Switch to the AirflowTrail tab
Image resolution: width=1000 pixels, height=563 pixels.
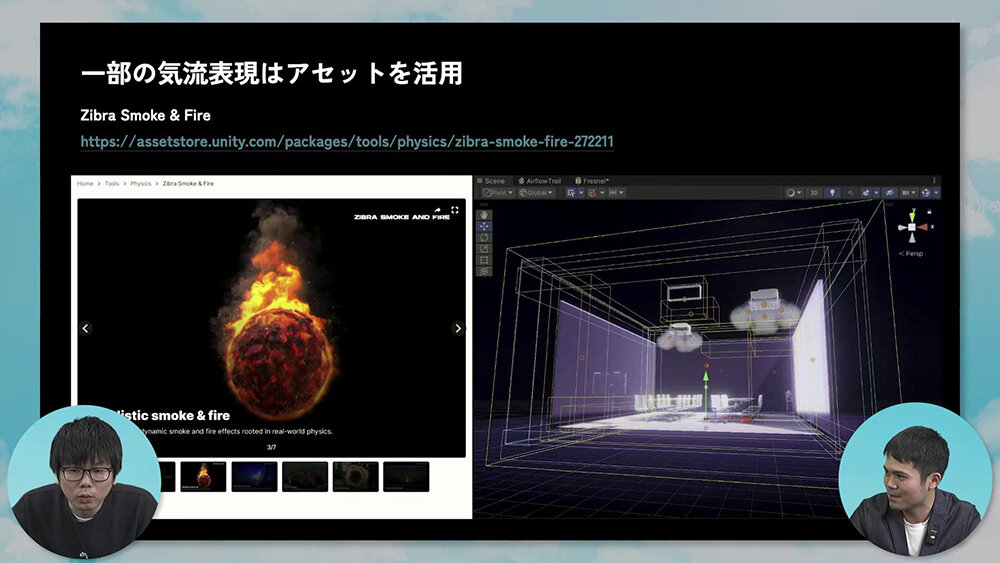click(x=540, y=181)
